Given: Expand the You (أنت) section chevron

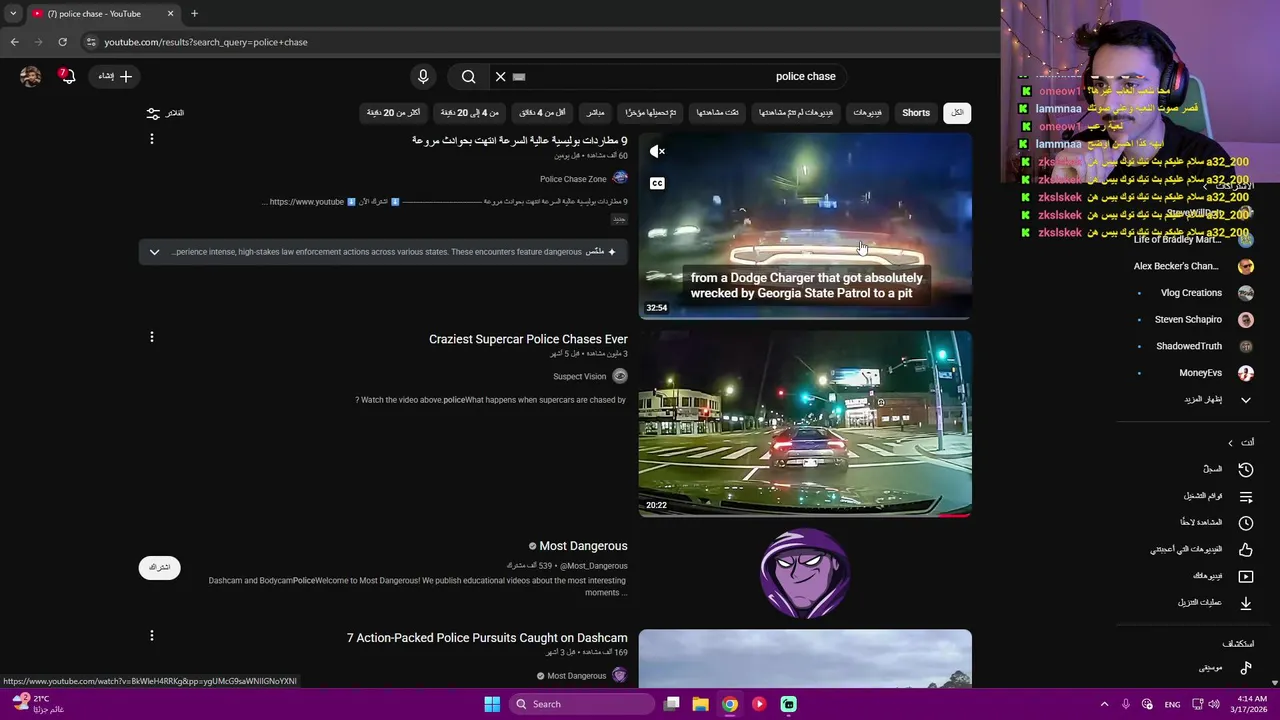Looking at the screenshot, I should (x=1231, y=443).
